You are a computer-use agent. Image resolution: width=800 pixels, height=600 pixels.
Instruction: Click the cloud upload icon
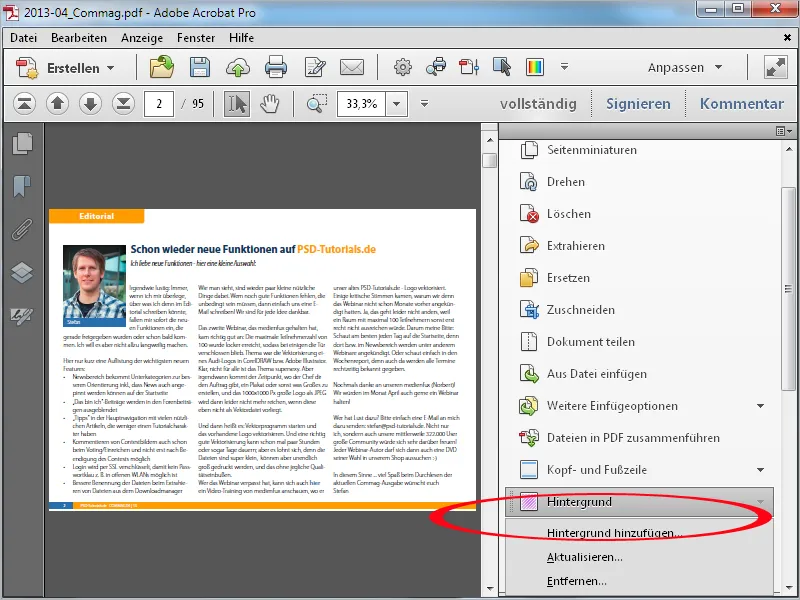click(238, 68)
